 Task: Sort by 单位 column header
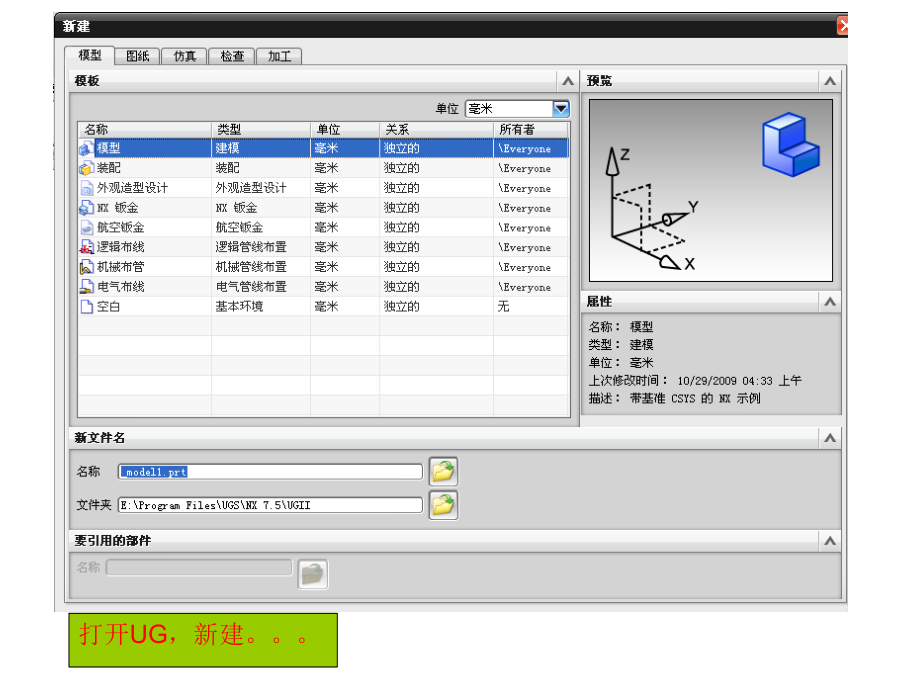(x=345, y=130)
